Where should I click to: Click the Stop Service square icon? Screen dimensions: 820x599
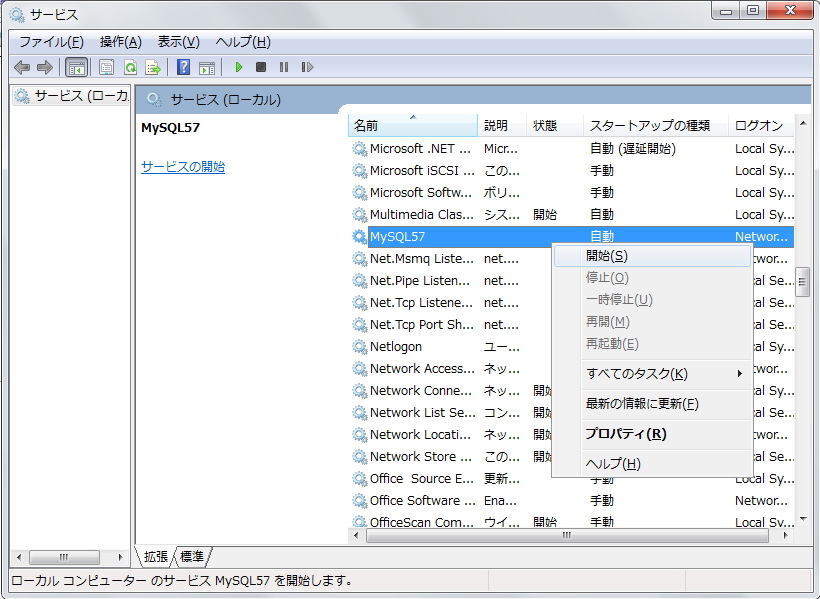click(261, 67)
